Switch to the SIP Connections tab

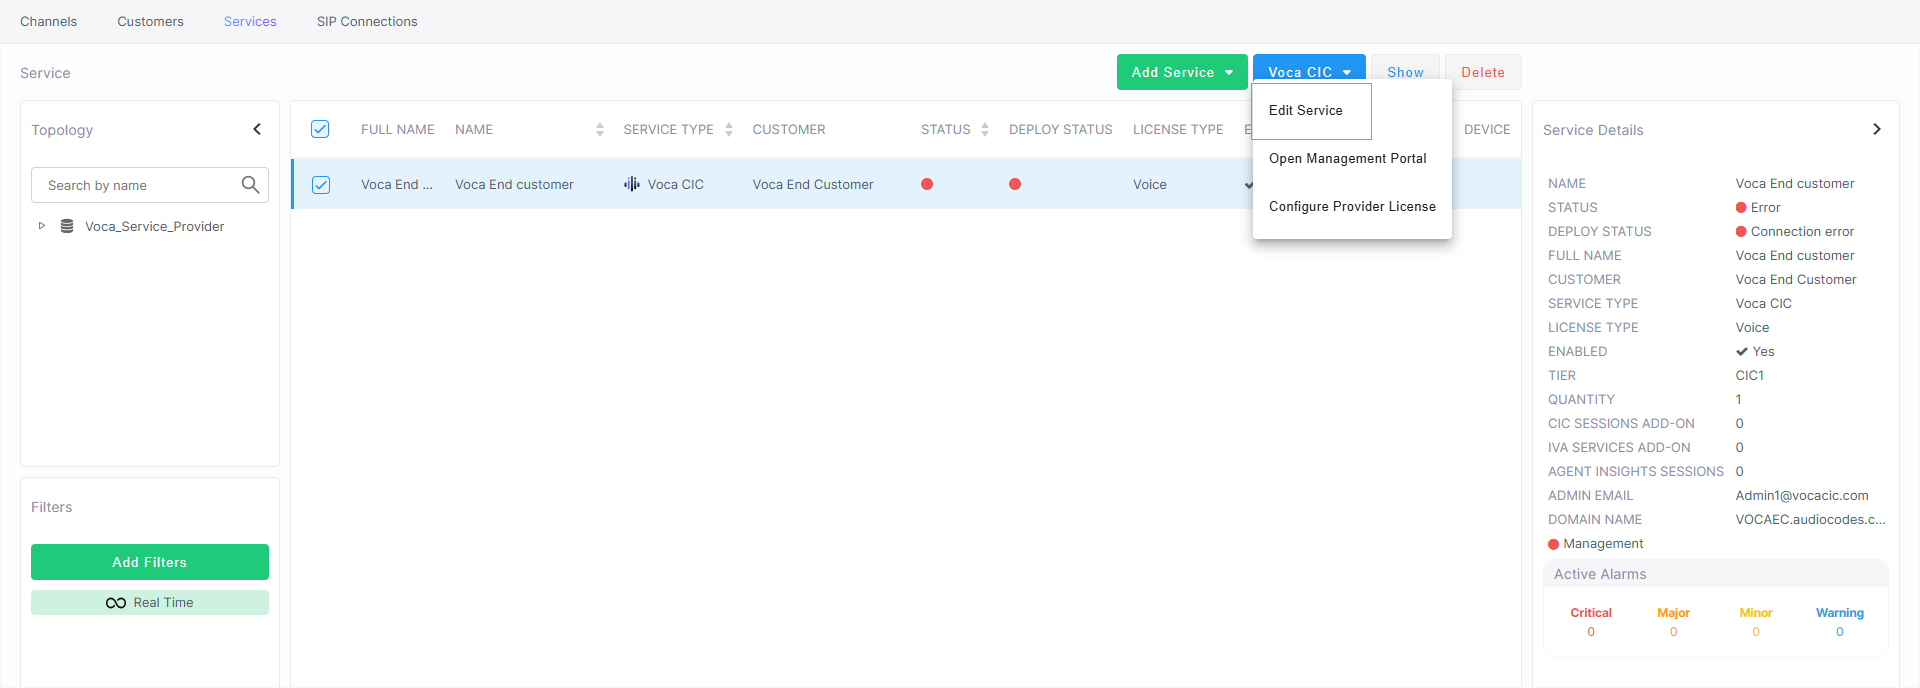pos(367,21)
